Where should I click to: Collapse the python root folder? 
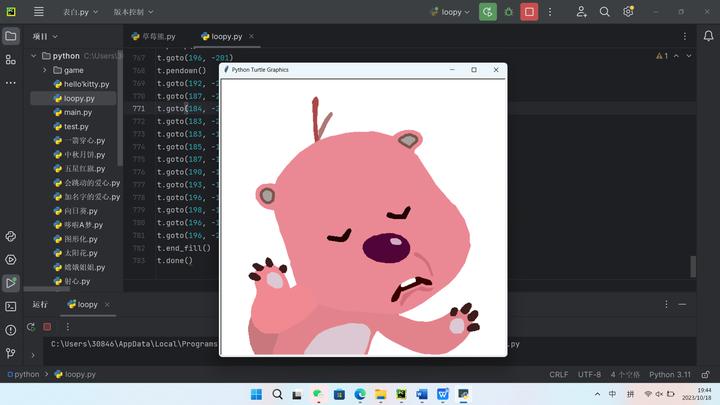34,56
